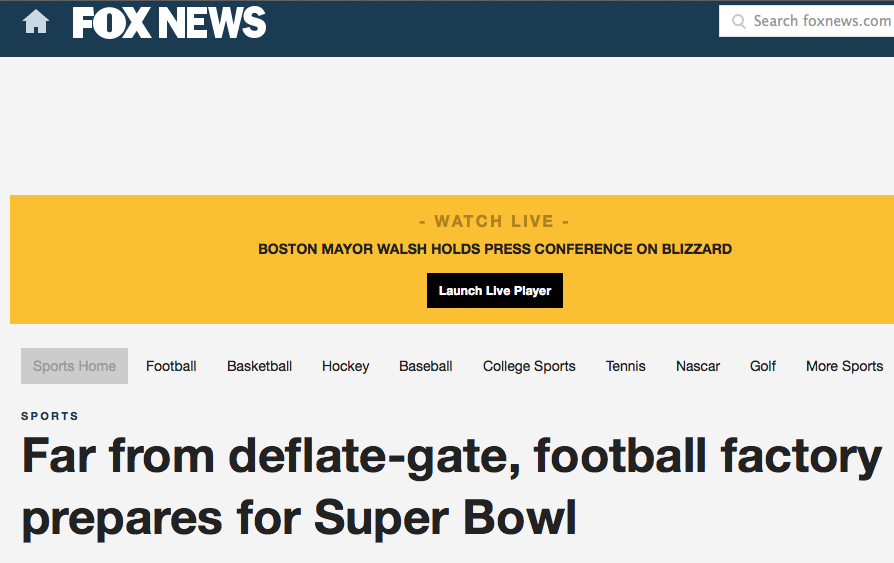
Task: Open Boston Mayor Walsh press conference headline
Action: click(x=495, y=249)
